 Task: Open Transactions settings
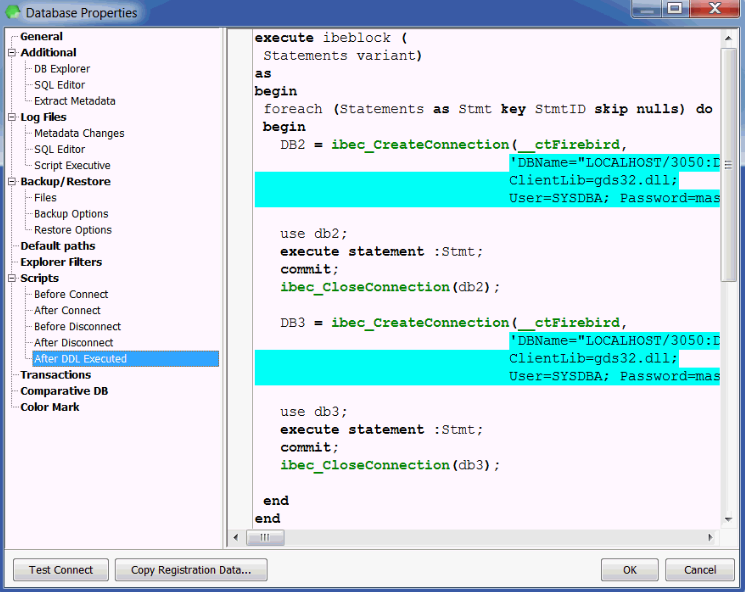click(56, 375)
